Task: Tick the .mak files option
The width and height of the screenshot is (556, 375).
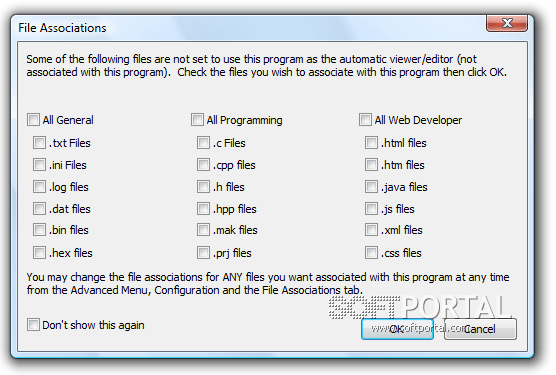Action: coord(204,230)
